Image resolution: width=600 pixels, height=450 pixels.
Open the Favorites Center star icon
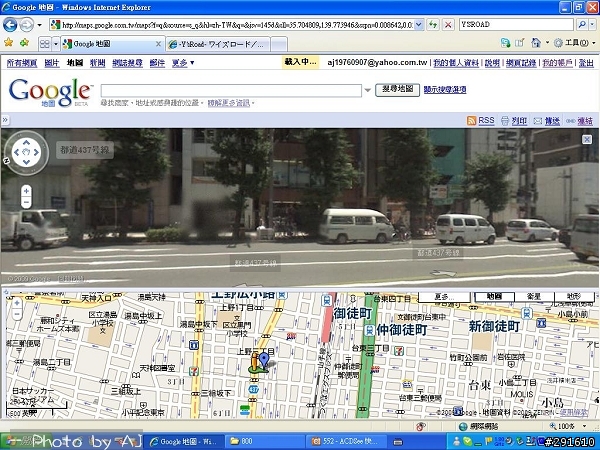coord(8,43)
